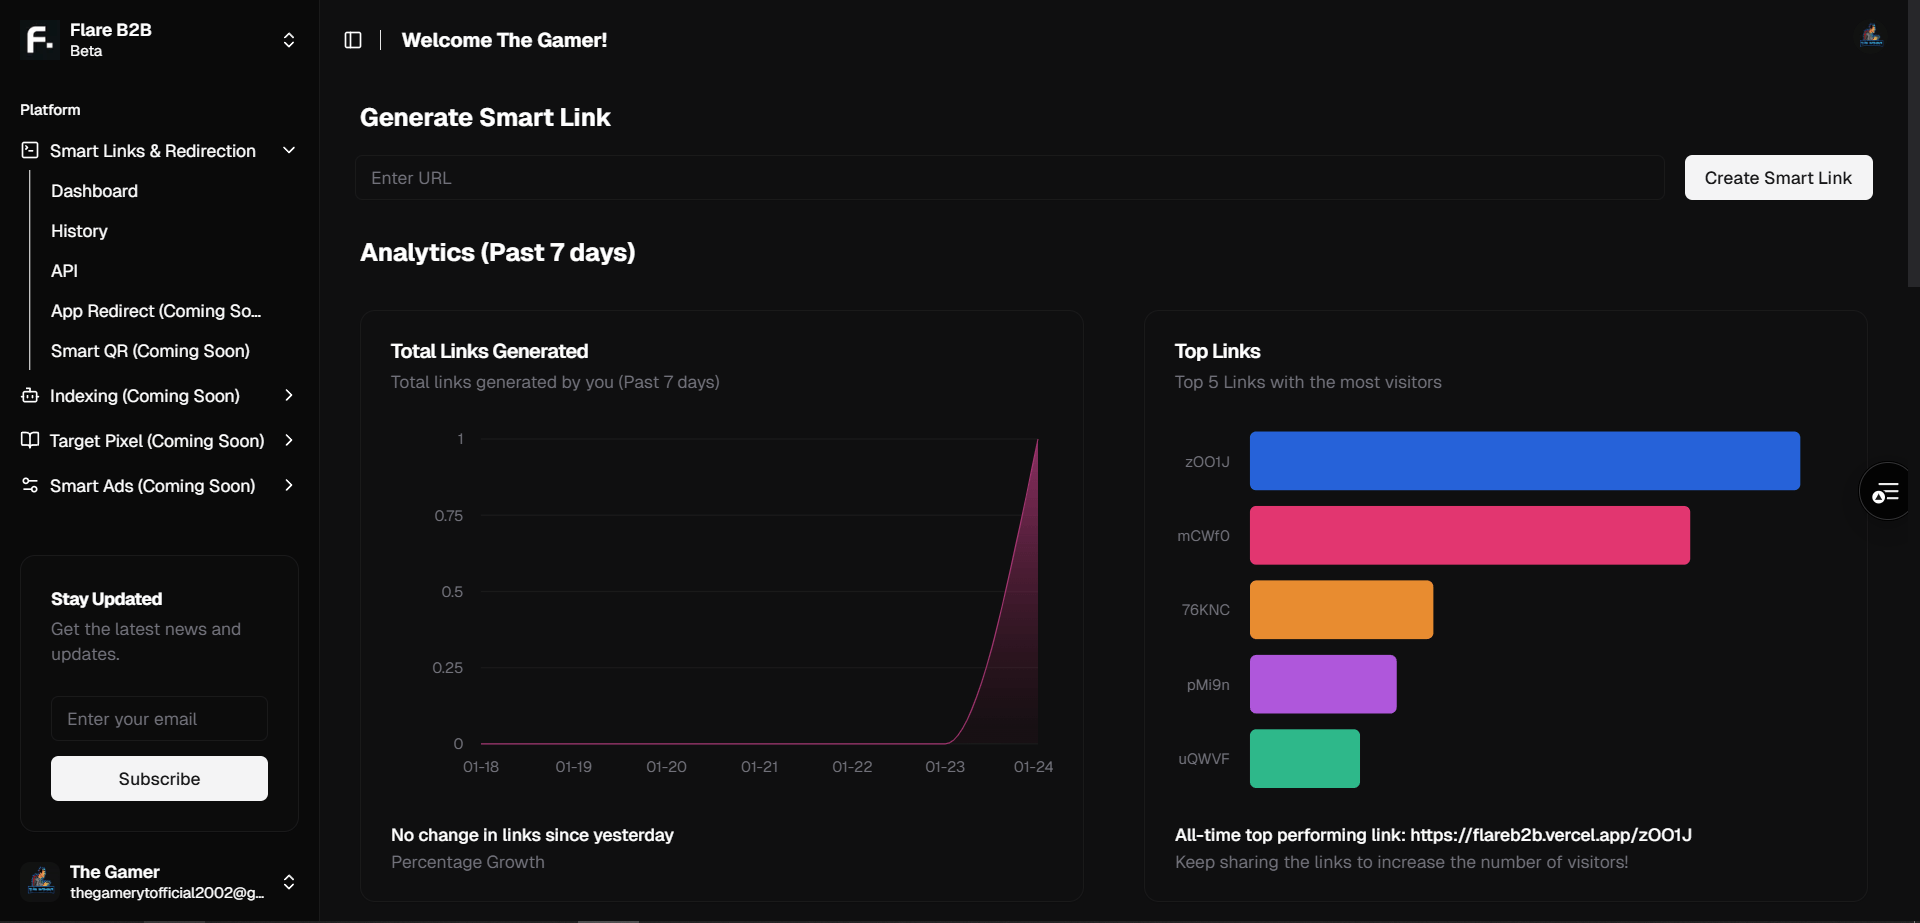Click the Indexing robot icon
Viewport: 1920px width, 923px height.
tap(30, 395)
